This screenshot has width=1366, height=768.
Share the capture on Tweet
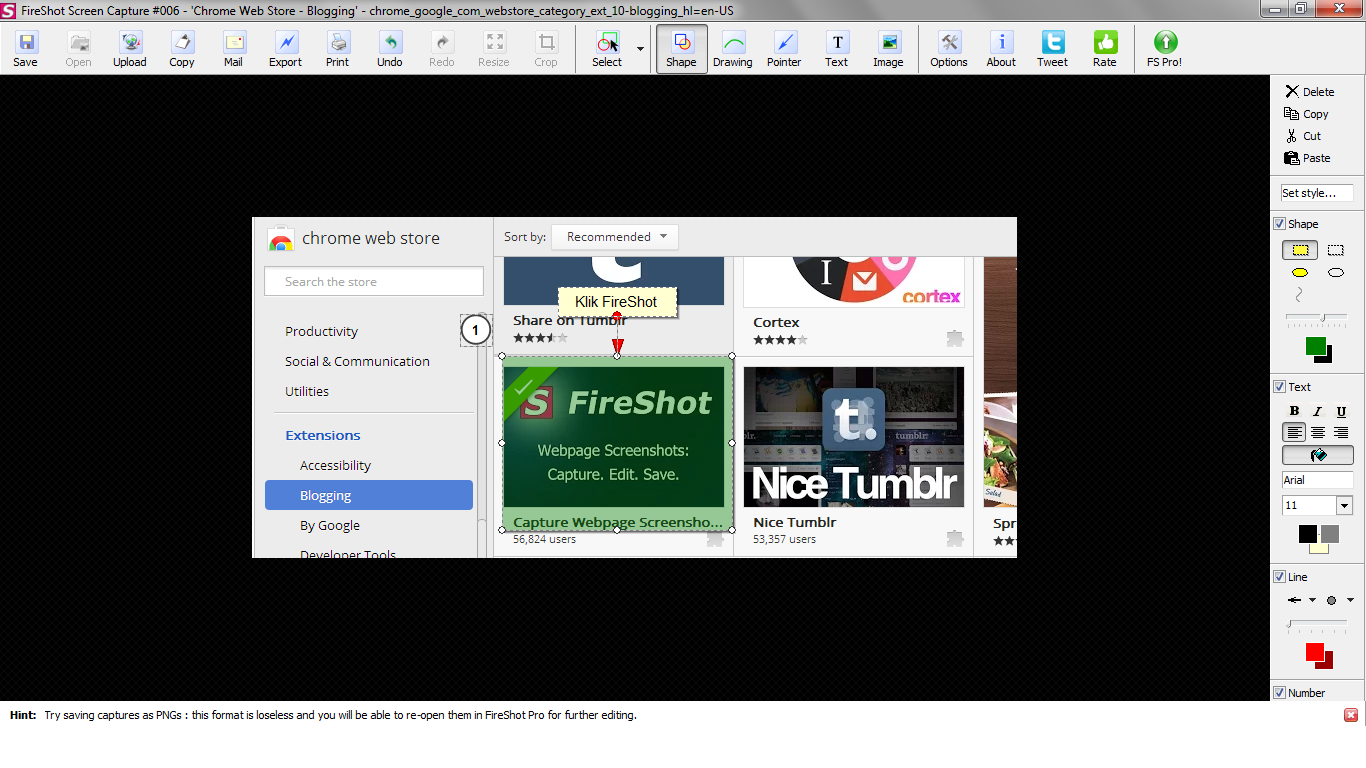(1051, 48)
